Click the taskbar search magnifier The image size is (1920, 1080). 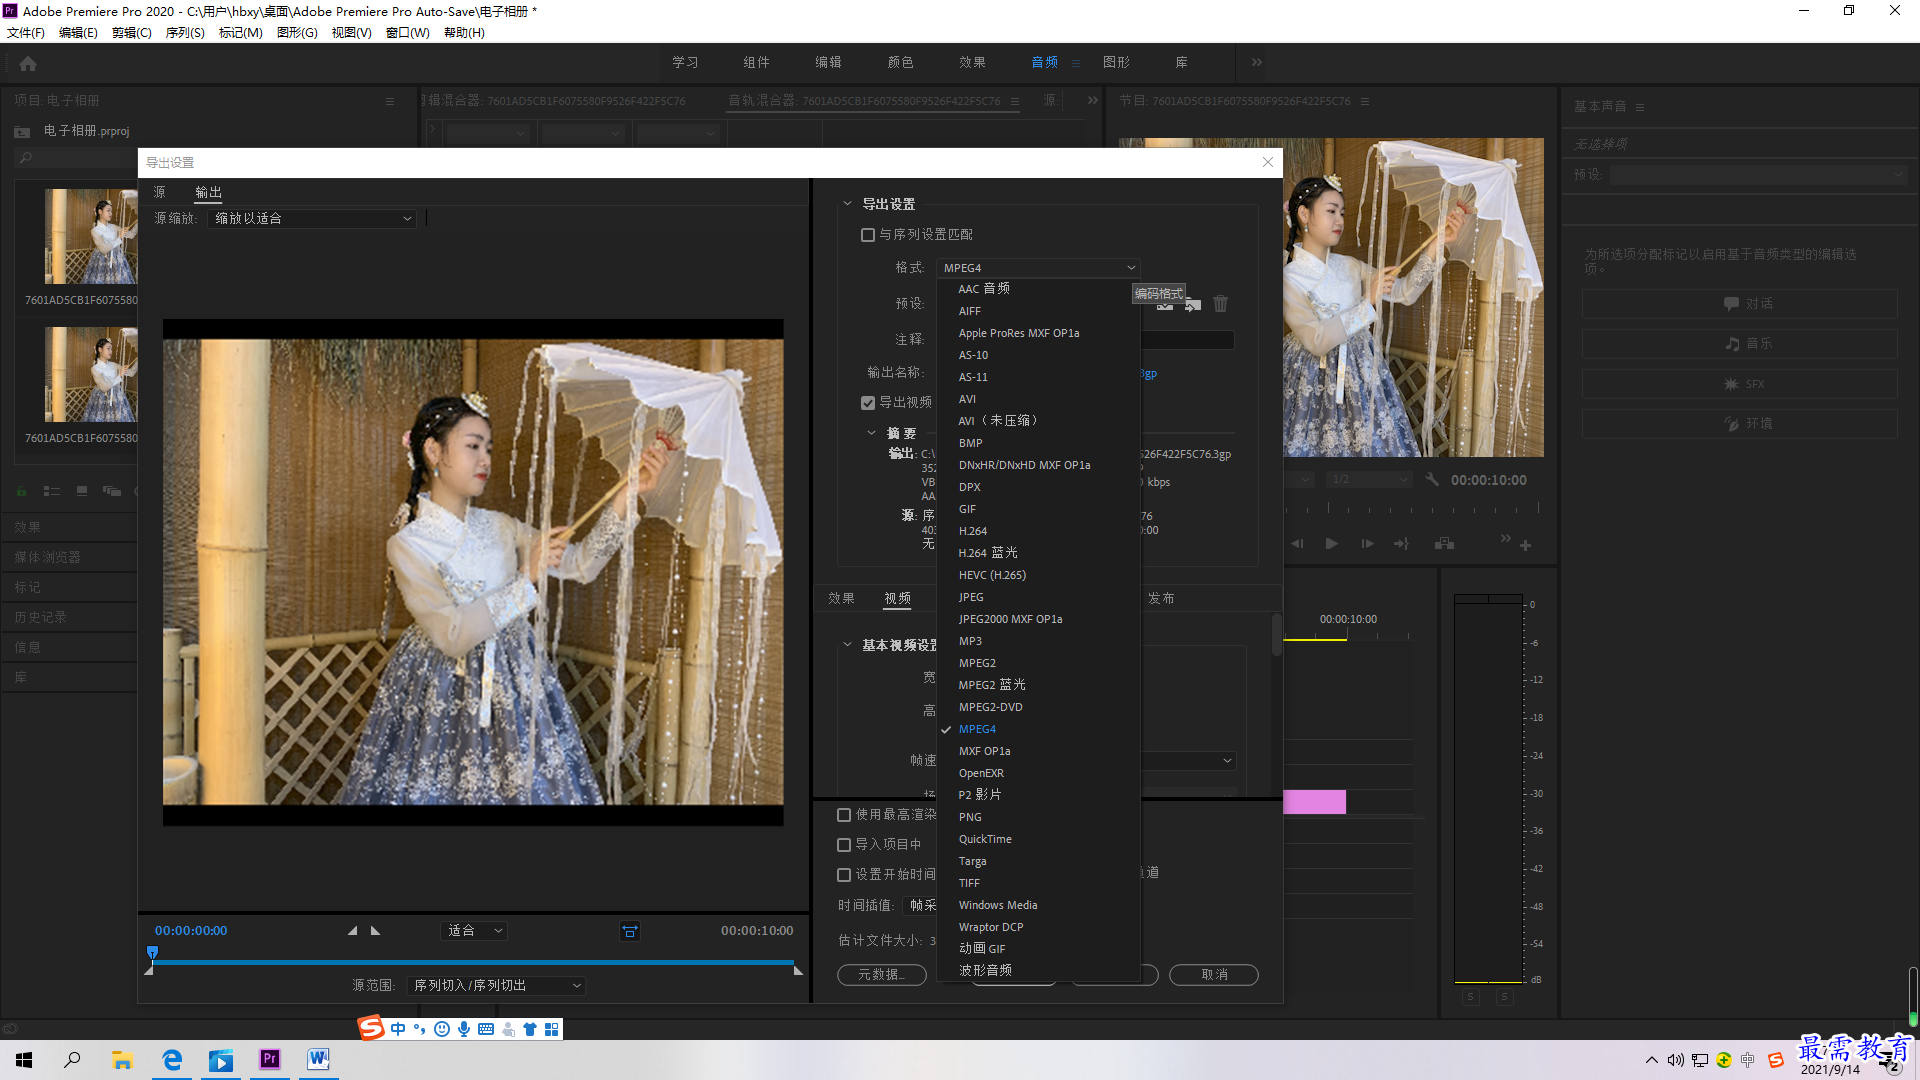pyautogui.click(x=72, y=1060)
